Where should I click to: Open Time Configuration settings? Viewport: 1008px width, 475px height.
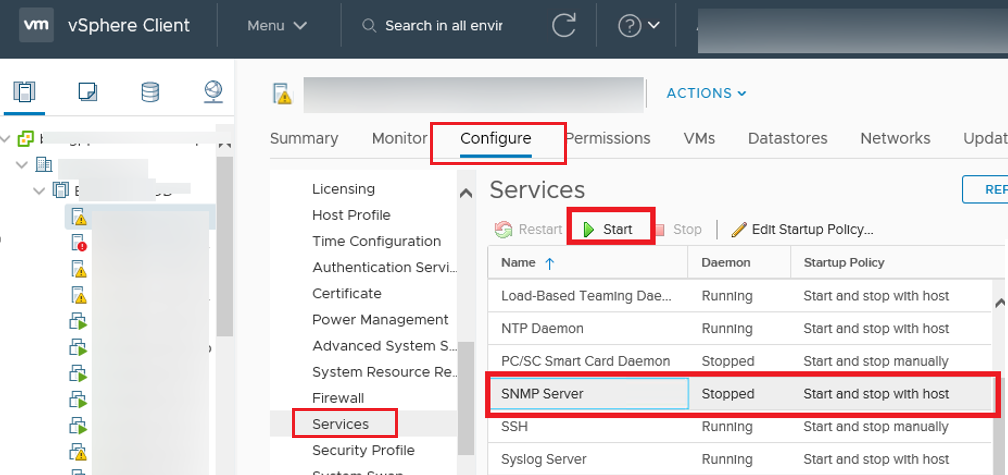tap(377, 241)
